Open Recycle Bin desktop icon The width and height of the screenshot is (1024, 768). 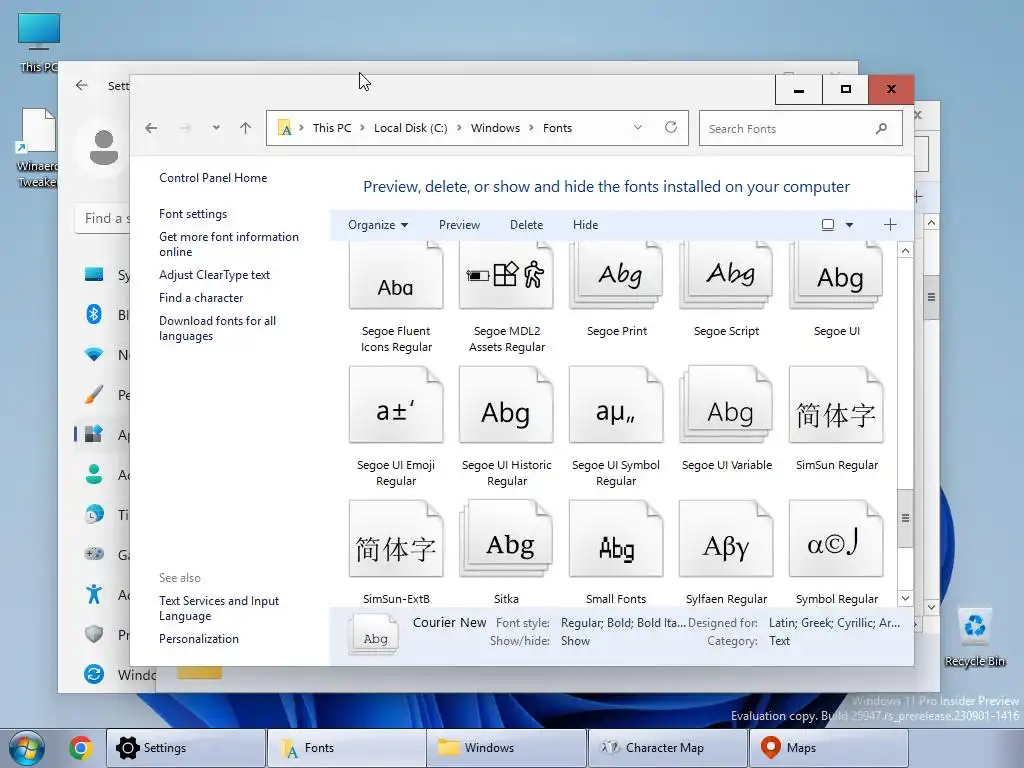click(974, 637)
